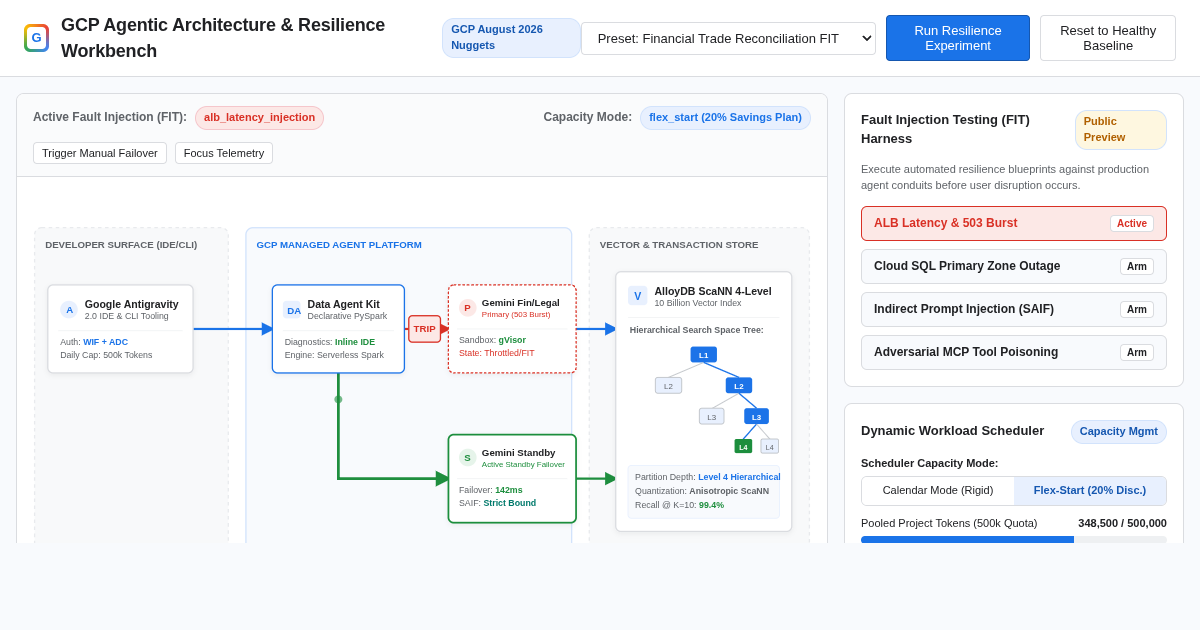
Task: Click the '348,500 / 500,000' token count
Action: pyautogui.click(x=1122, y=523)
